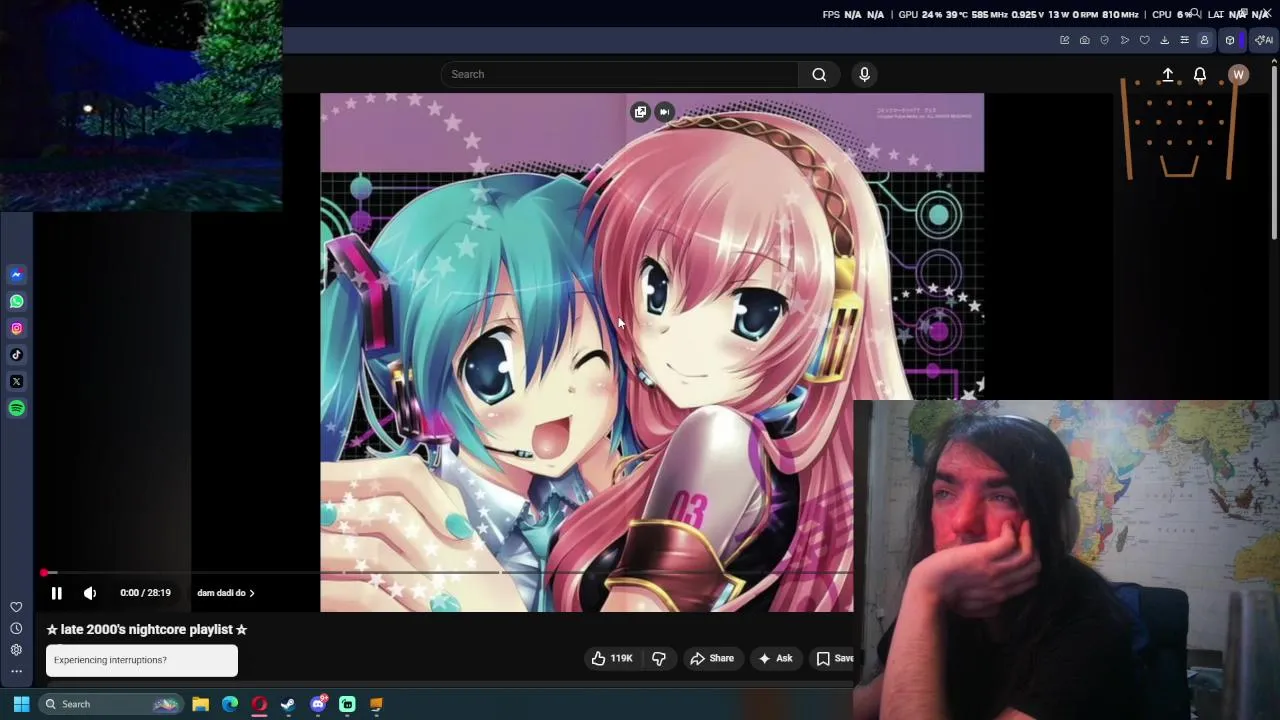Click the video title 'late 2000's nightcore playlist'
The width and height of the screenshot is (1280, 720).
(146, 629)
